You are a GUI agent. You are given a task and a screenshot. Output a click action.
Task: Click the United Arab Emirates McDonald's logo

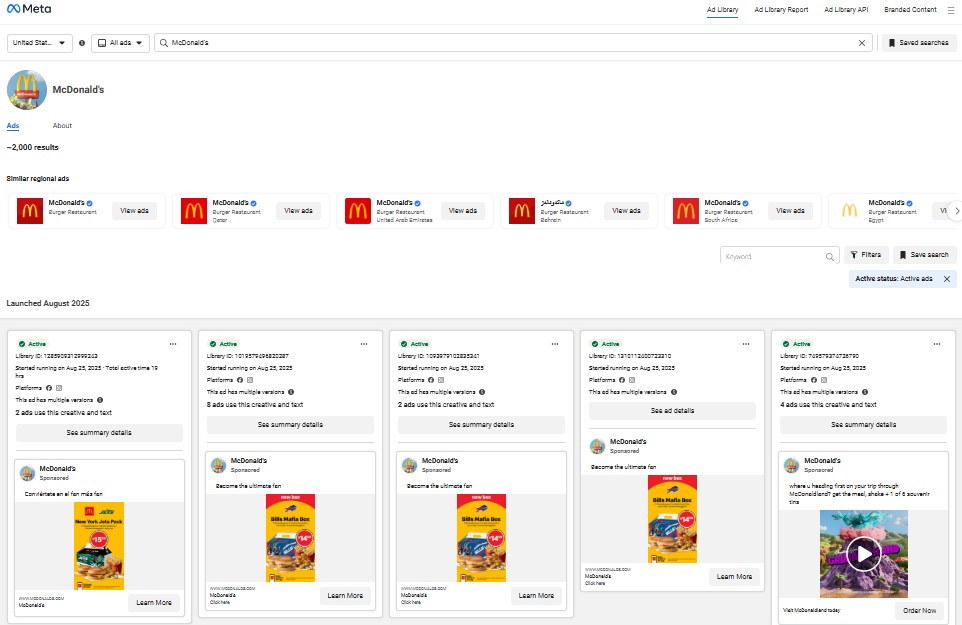[358, 211]
